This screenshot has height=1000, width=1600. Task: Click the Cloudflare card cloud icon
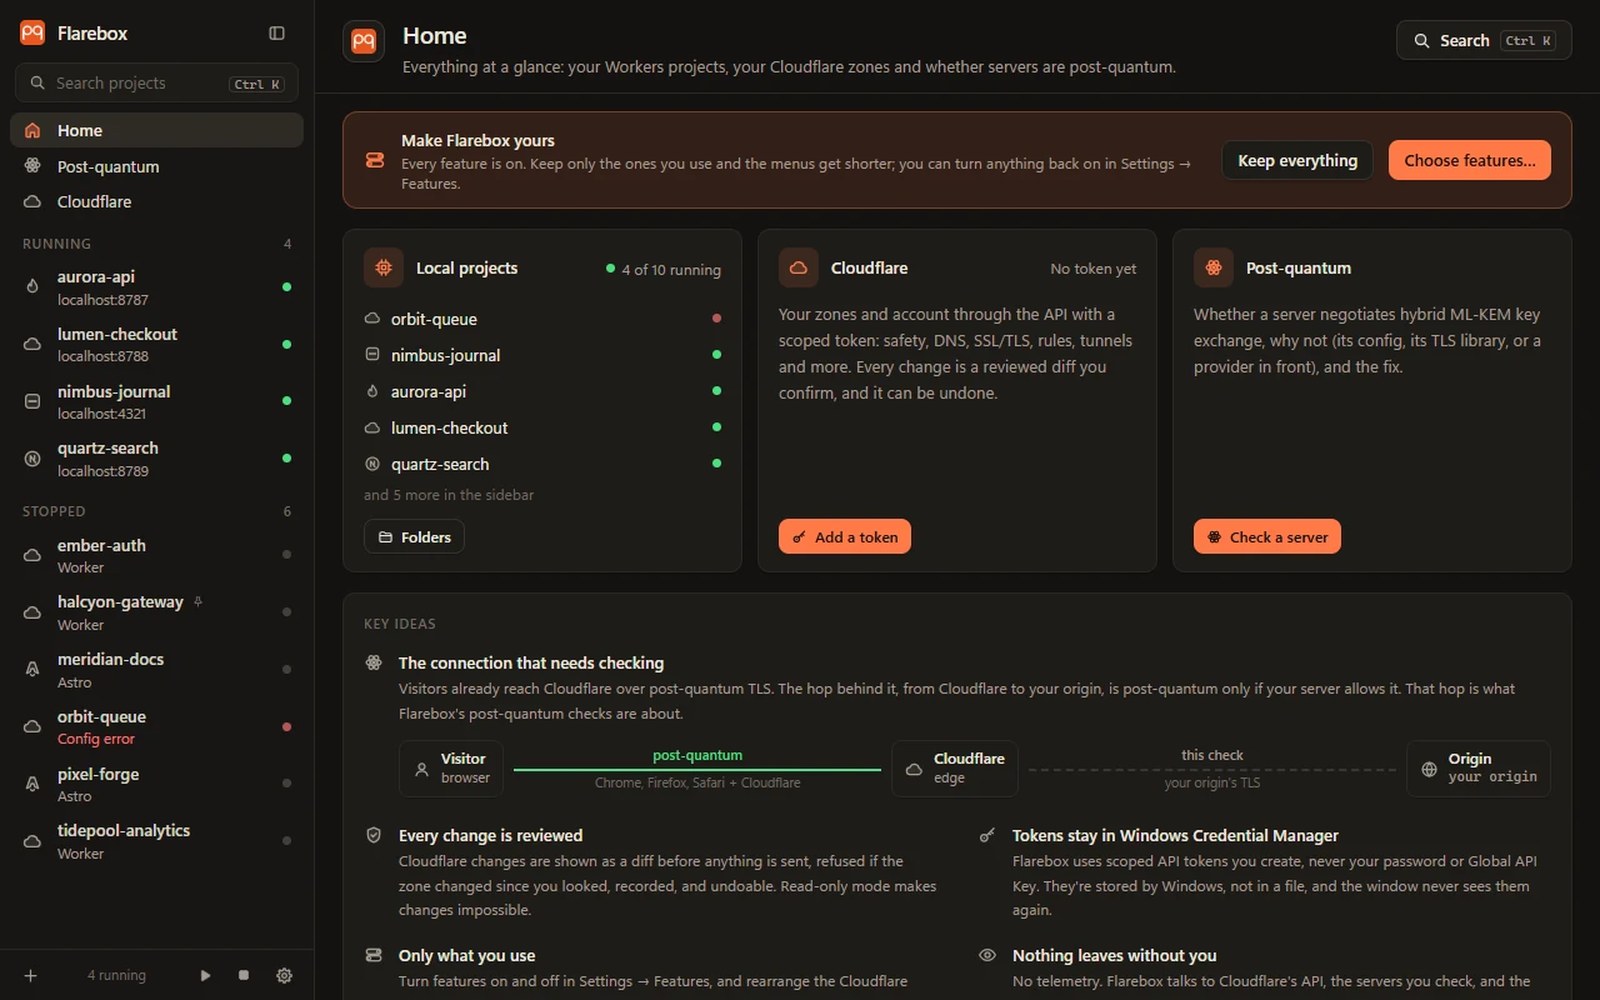pos(798,268)
